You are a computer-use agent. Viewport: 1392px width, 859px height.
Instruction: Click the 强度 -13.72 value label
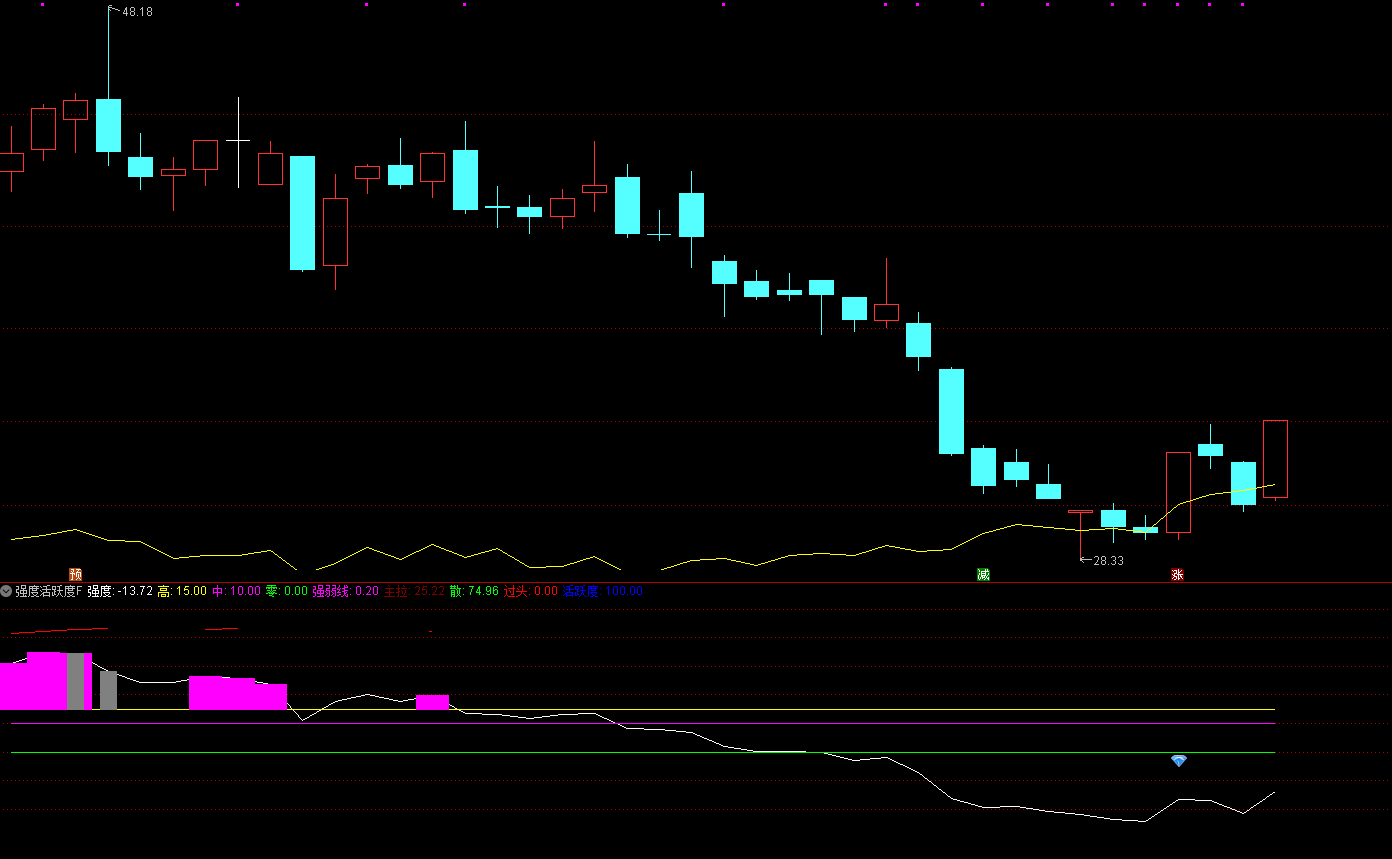pyautogui.click(x=120, y=591)
